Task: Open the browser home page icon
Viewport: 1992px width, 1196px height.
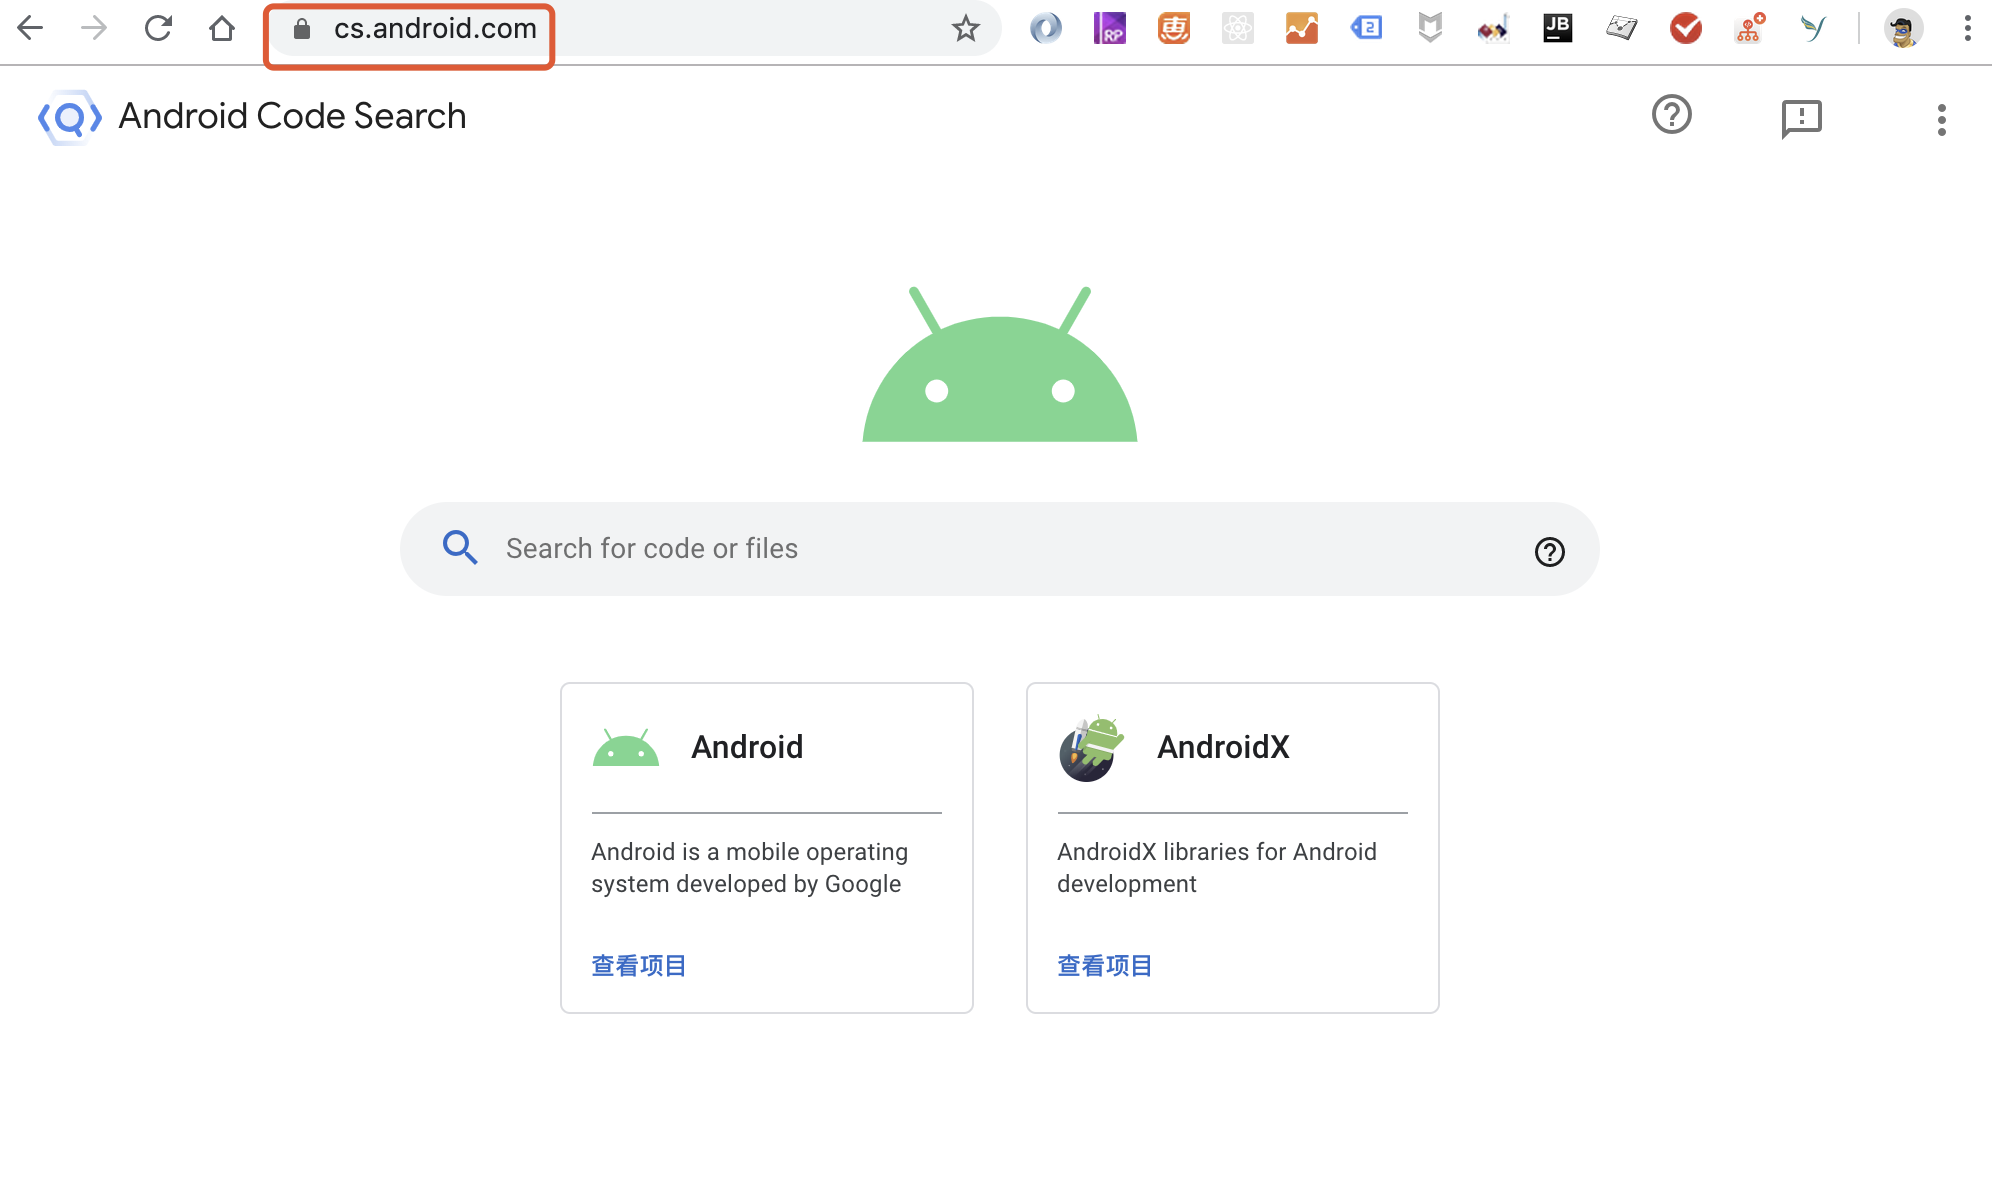Action: pyautogui.click(x=222, y=28)
